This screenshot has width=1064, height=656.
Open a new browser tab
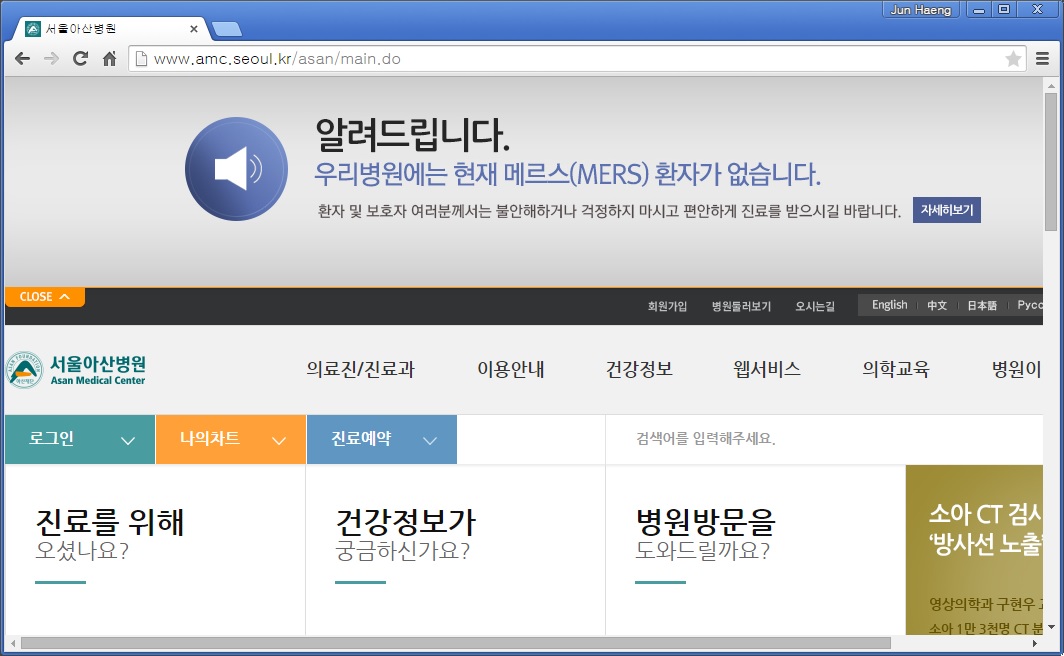[x=227, y=29]
